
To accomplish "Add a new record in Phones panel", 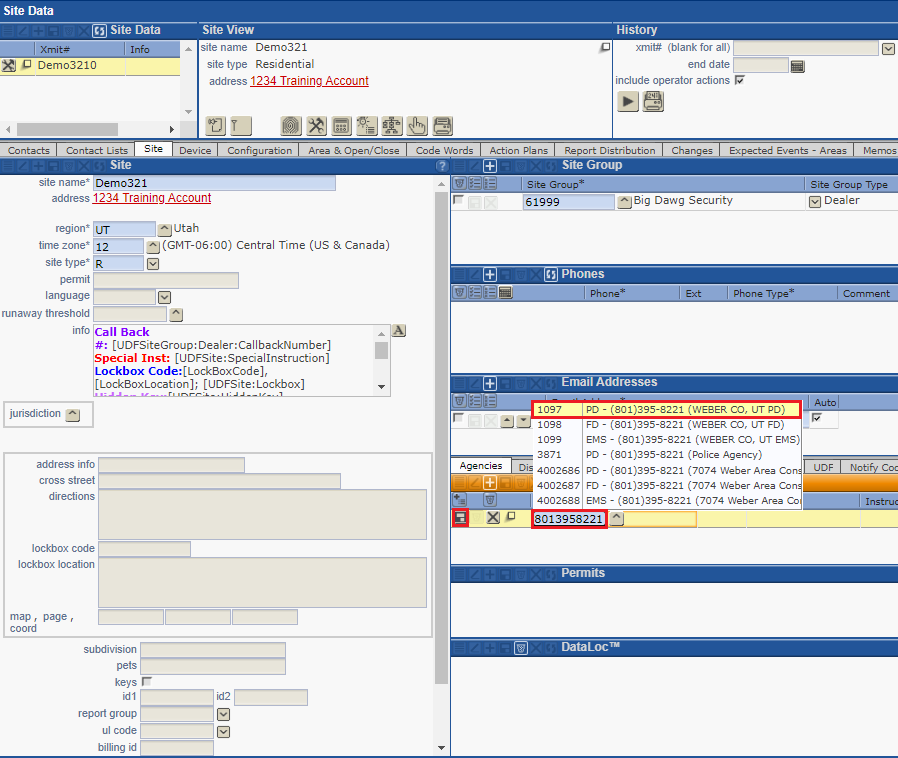I will [490, 274].
